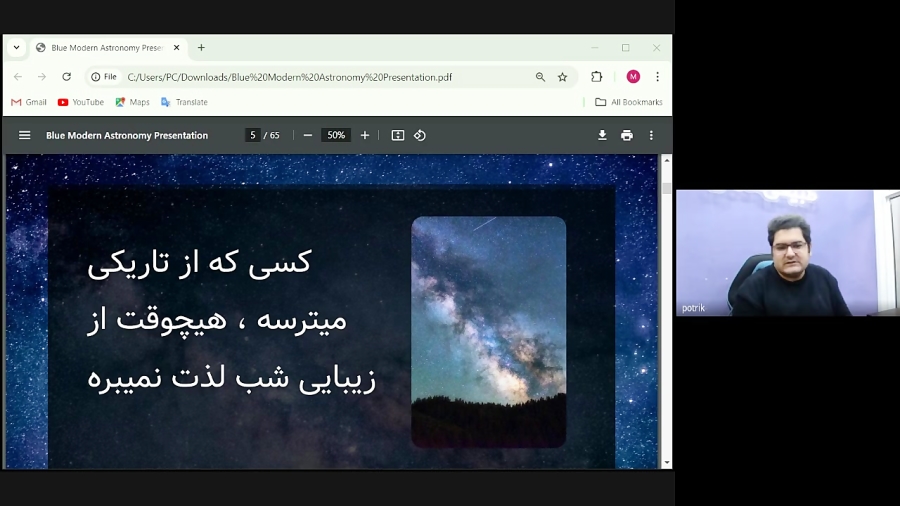Viewport: 900px width, 506px height.
Task: Open the browser zoom magnifier icon
Action: tap(540, 77)
